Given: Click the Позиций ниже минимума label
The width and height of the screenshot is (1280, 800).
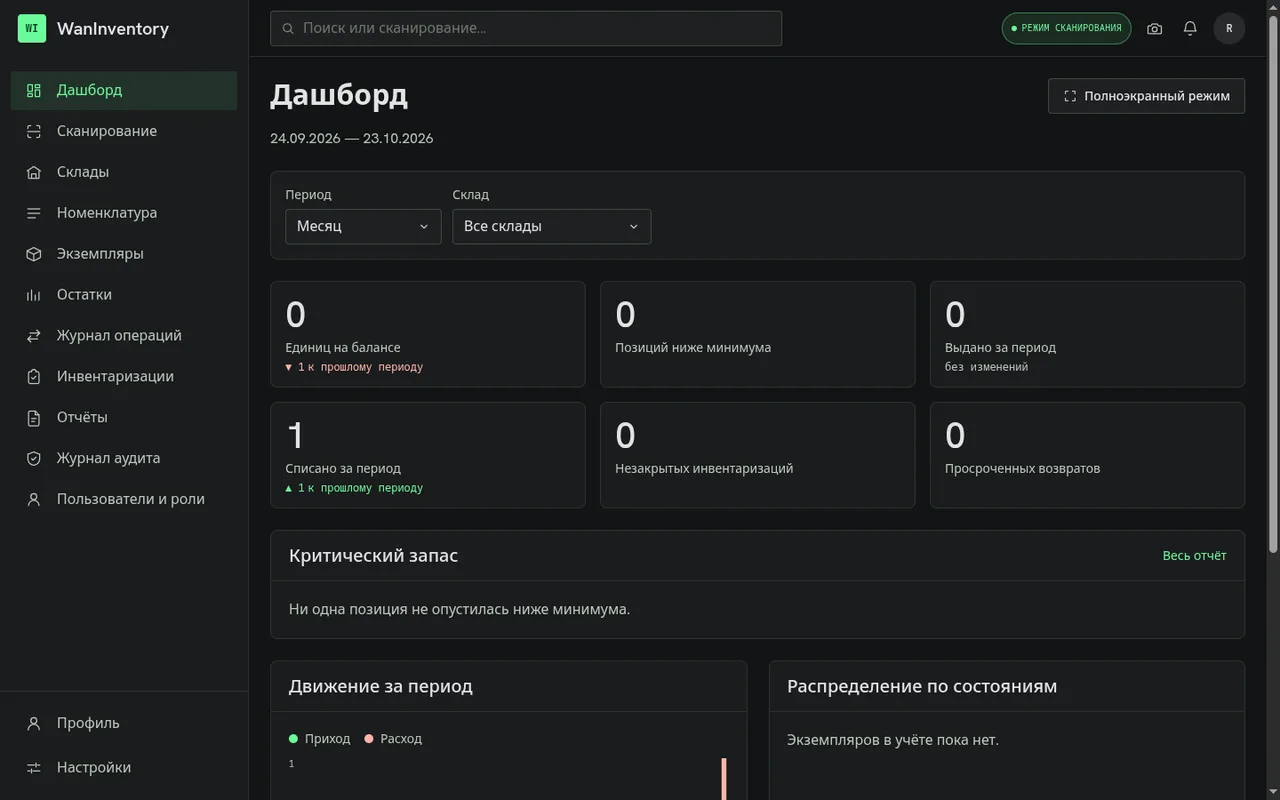Looking at the screenshot, I should pyautogui.click(x=693, y=348).
